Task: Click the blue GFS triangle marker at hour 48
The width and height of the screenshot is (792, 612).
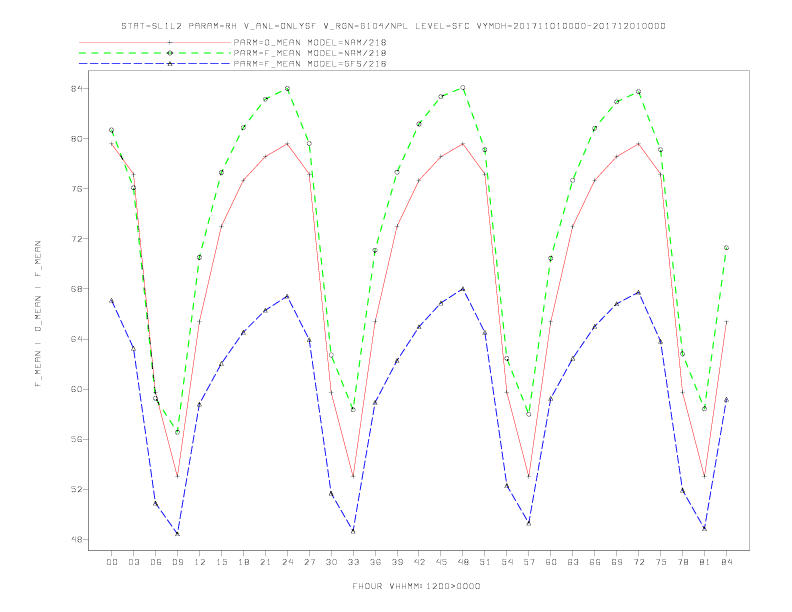Action: click(463, 289)
